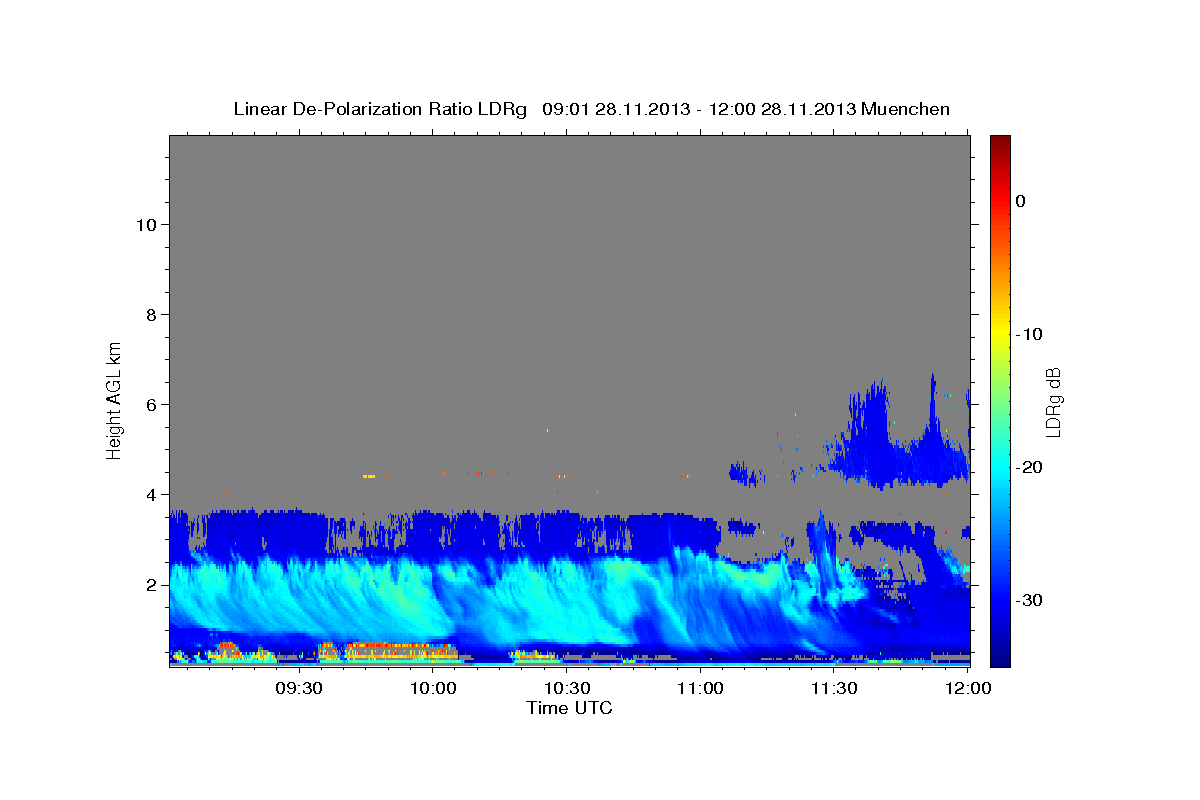
Task: Click the colorbar value -20
Action: (1029, 467)
